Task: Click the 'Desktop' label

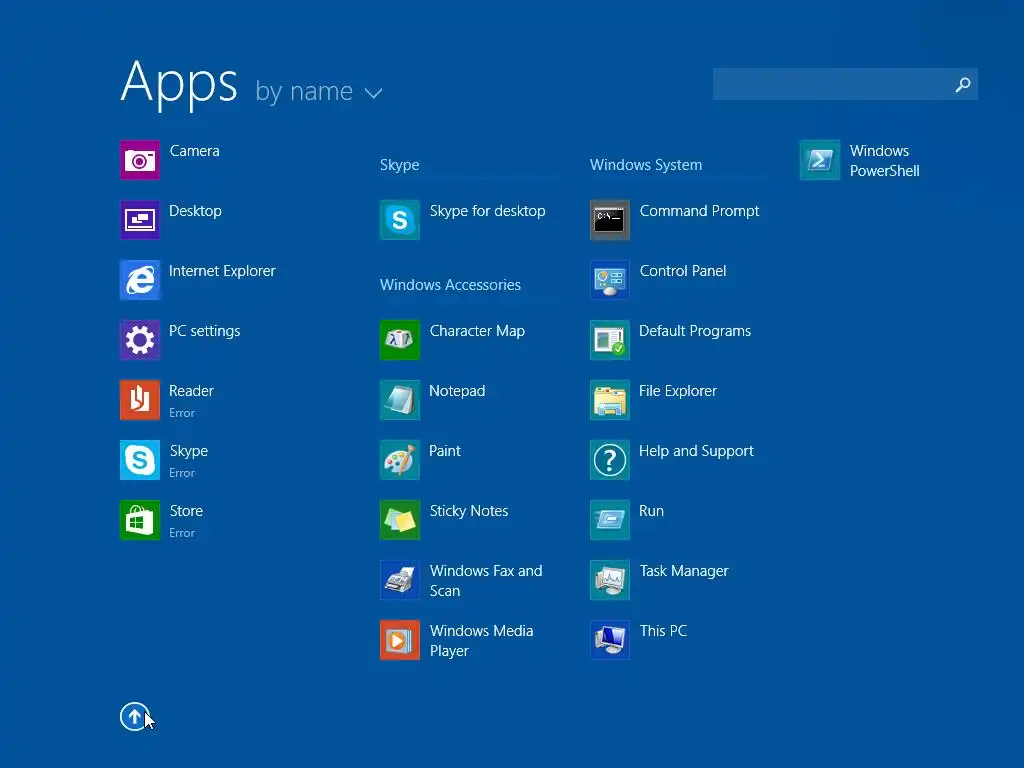Action: pyautogui.click(x=195, y=212)
